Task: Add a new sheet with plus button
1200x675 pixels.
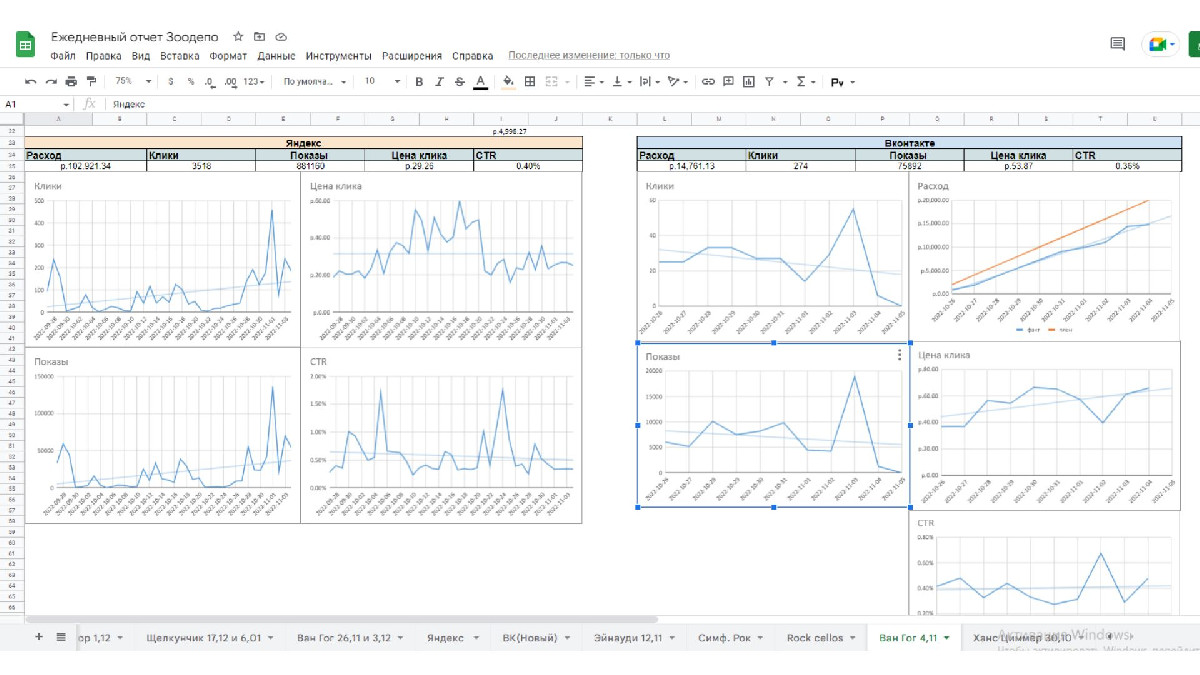Action: click(x=39, y=637)
